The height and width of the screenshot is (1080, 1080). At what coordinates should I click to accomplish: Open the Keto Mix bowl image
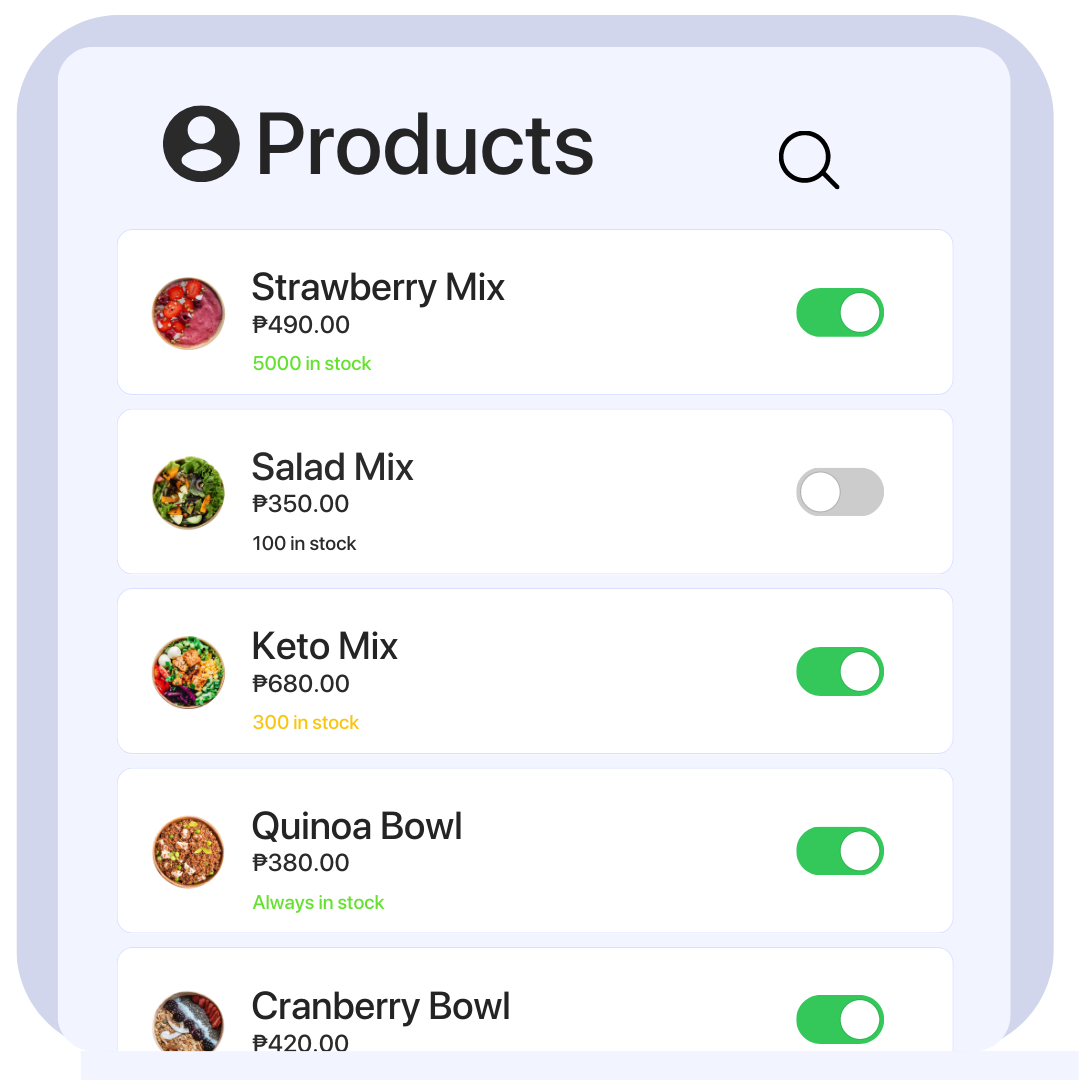188,672
